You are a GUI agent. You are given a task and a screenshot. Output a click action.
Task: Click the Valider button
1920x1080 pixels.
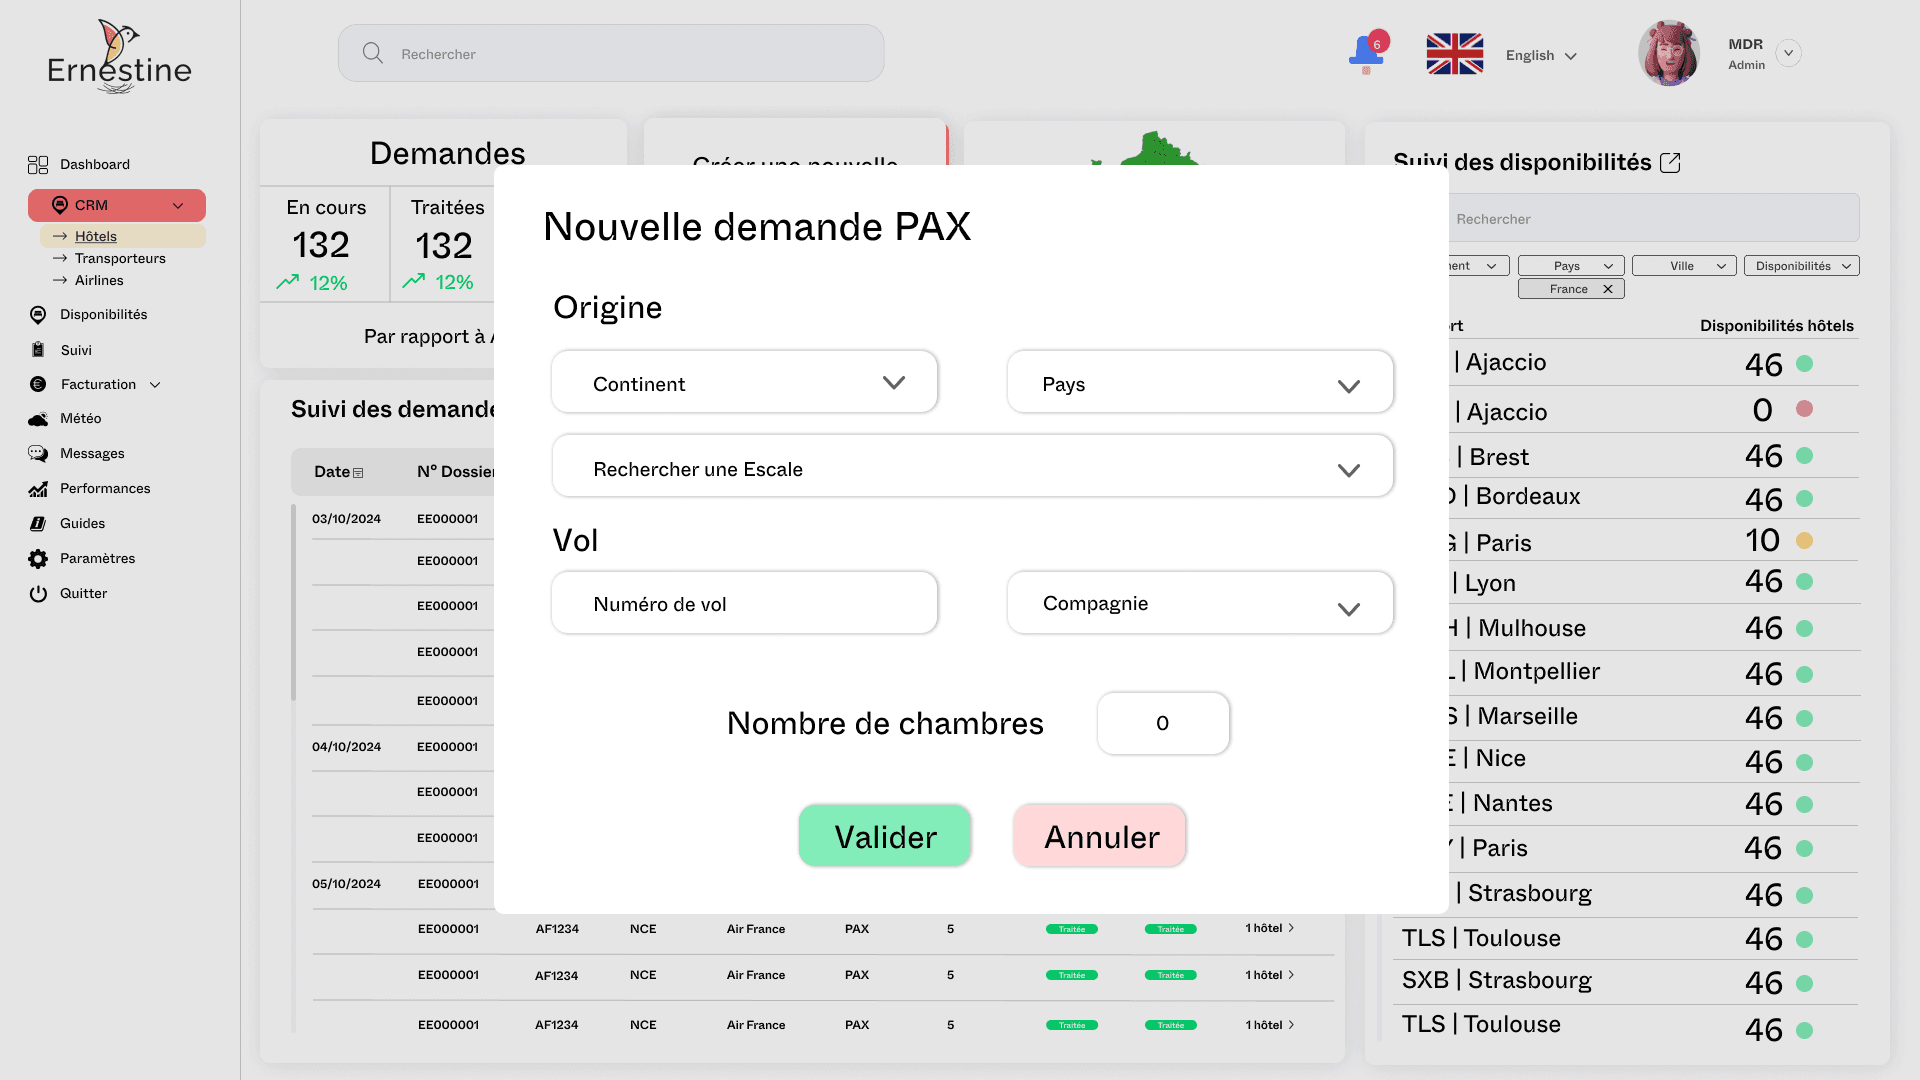884,835
